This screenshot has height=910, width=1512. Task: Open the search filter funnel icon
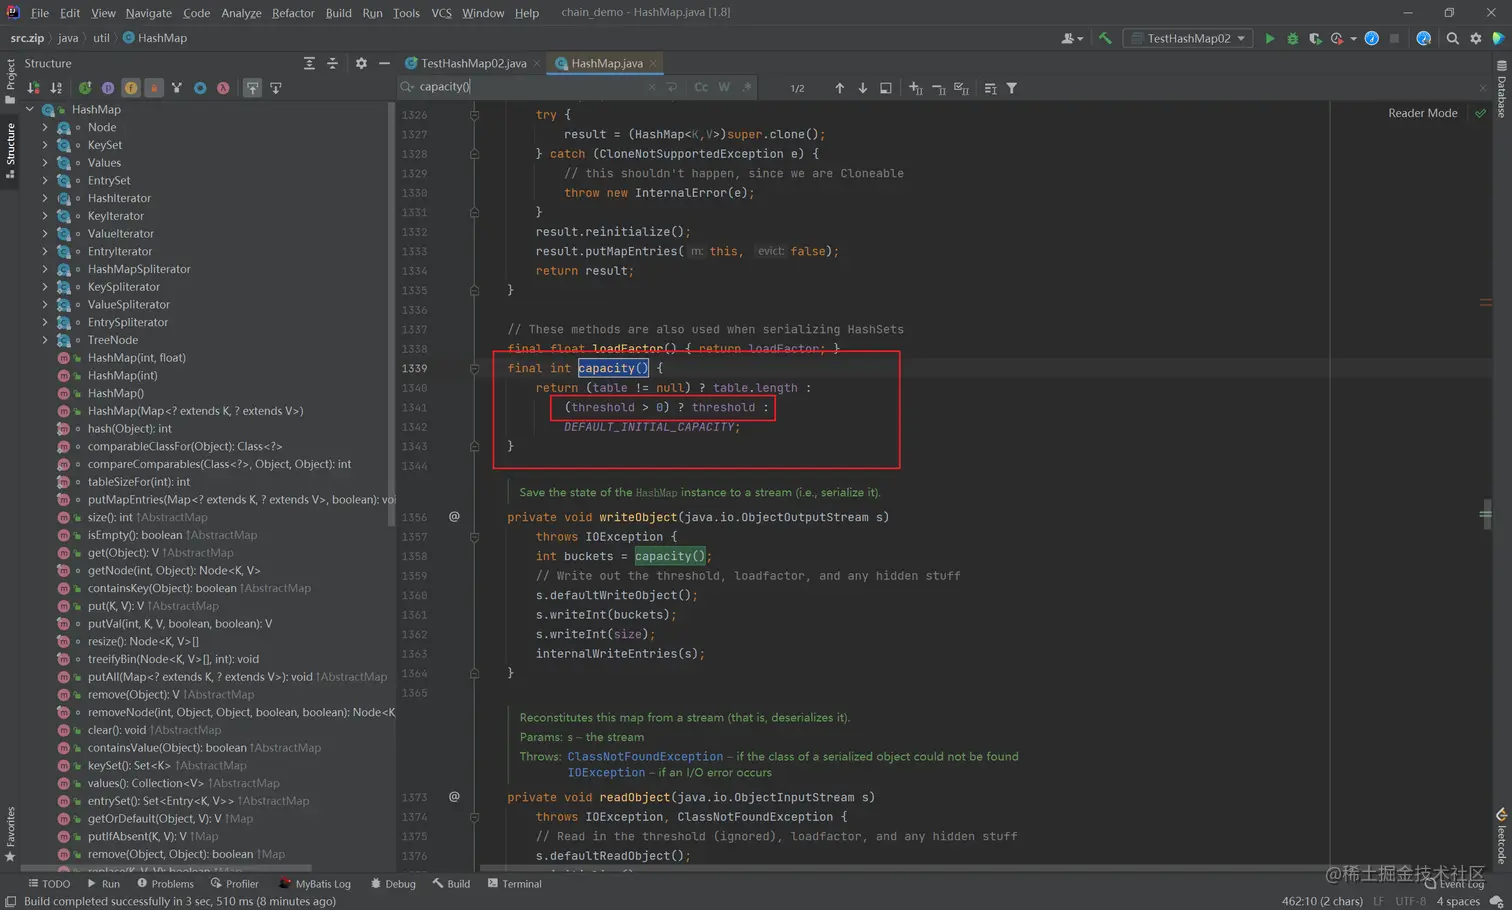pyautogui.click(x=1012, y=88)
